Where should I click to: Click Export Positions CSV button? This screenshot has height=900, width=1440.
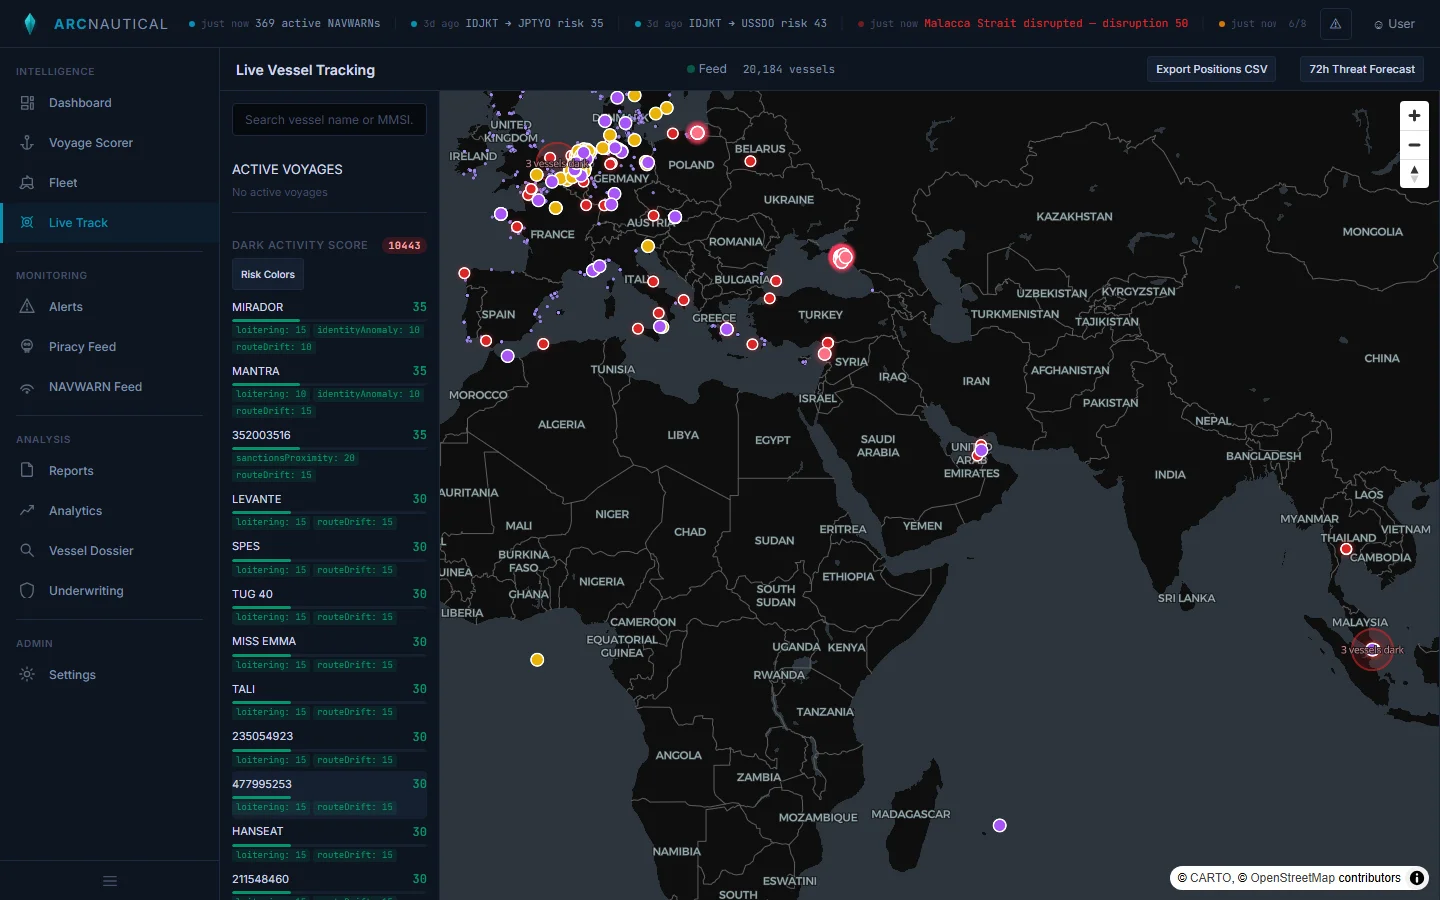[x=1211, y=69]
